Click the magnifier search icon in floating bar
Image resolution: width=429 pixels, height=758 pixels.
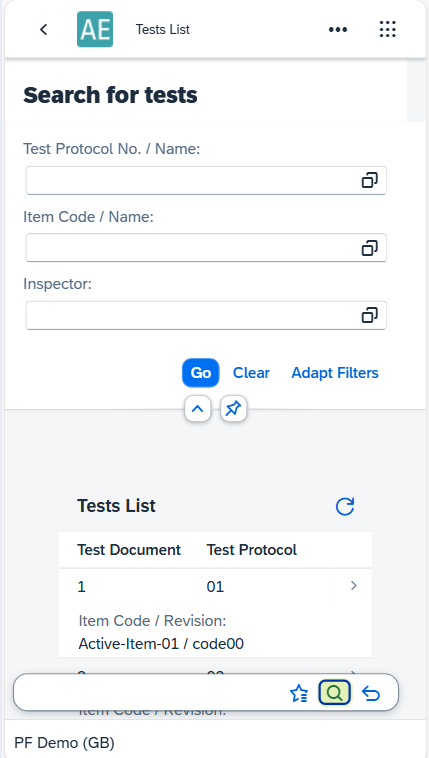coord(334,693)
